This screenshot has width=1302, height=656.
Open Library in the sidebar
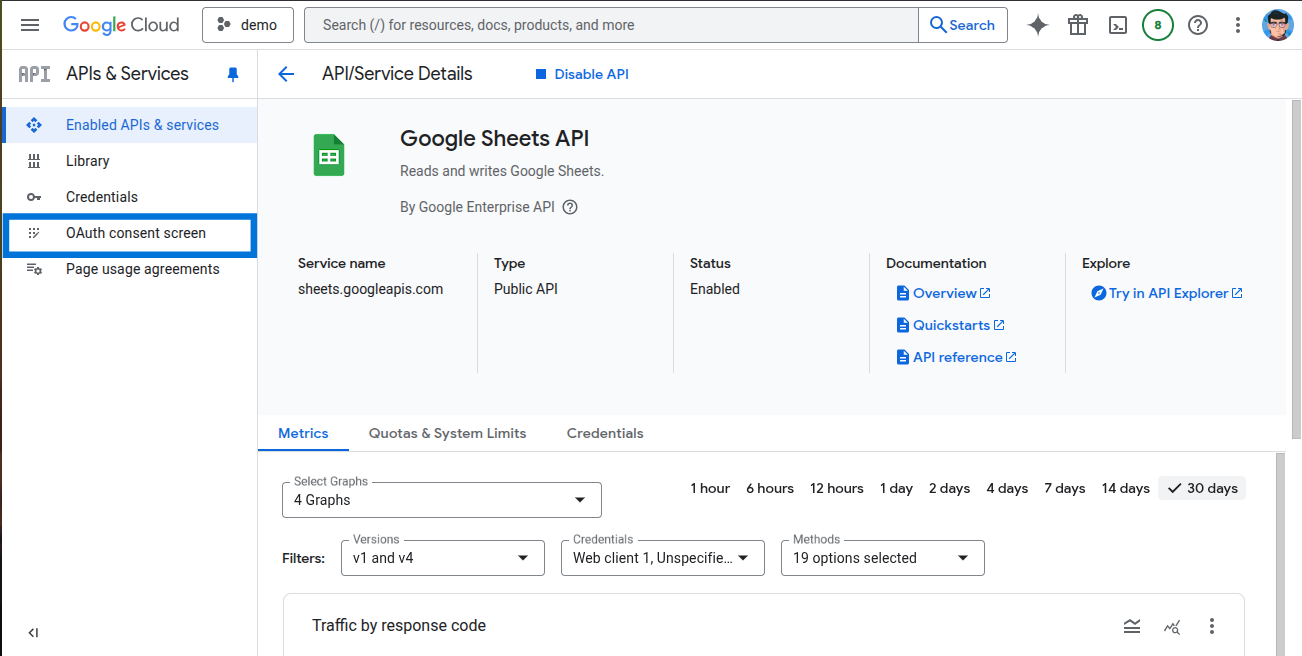click(130, 161)
